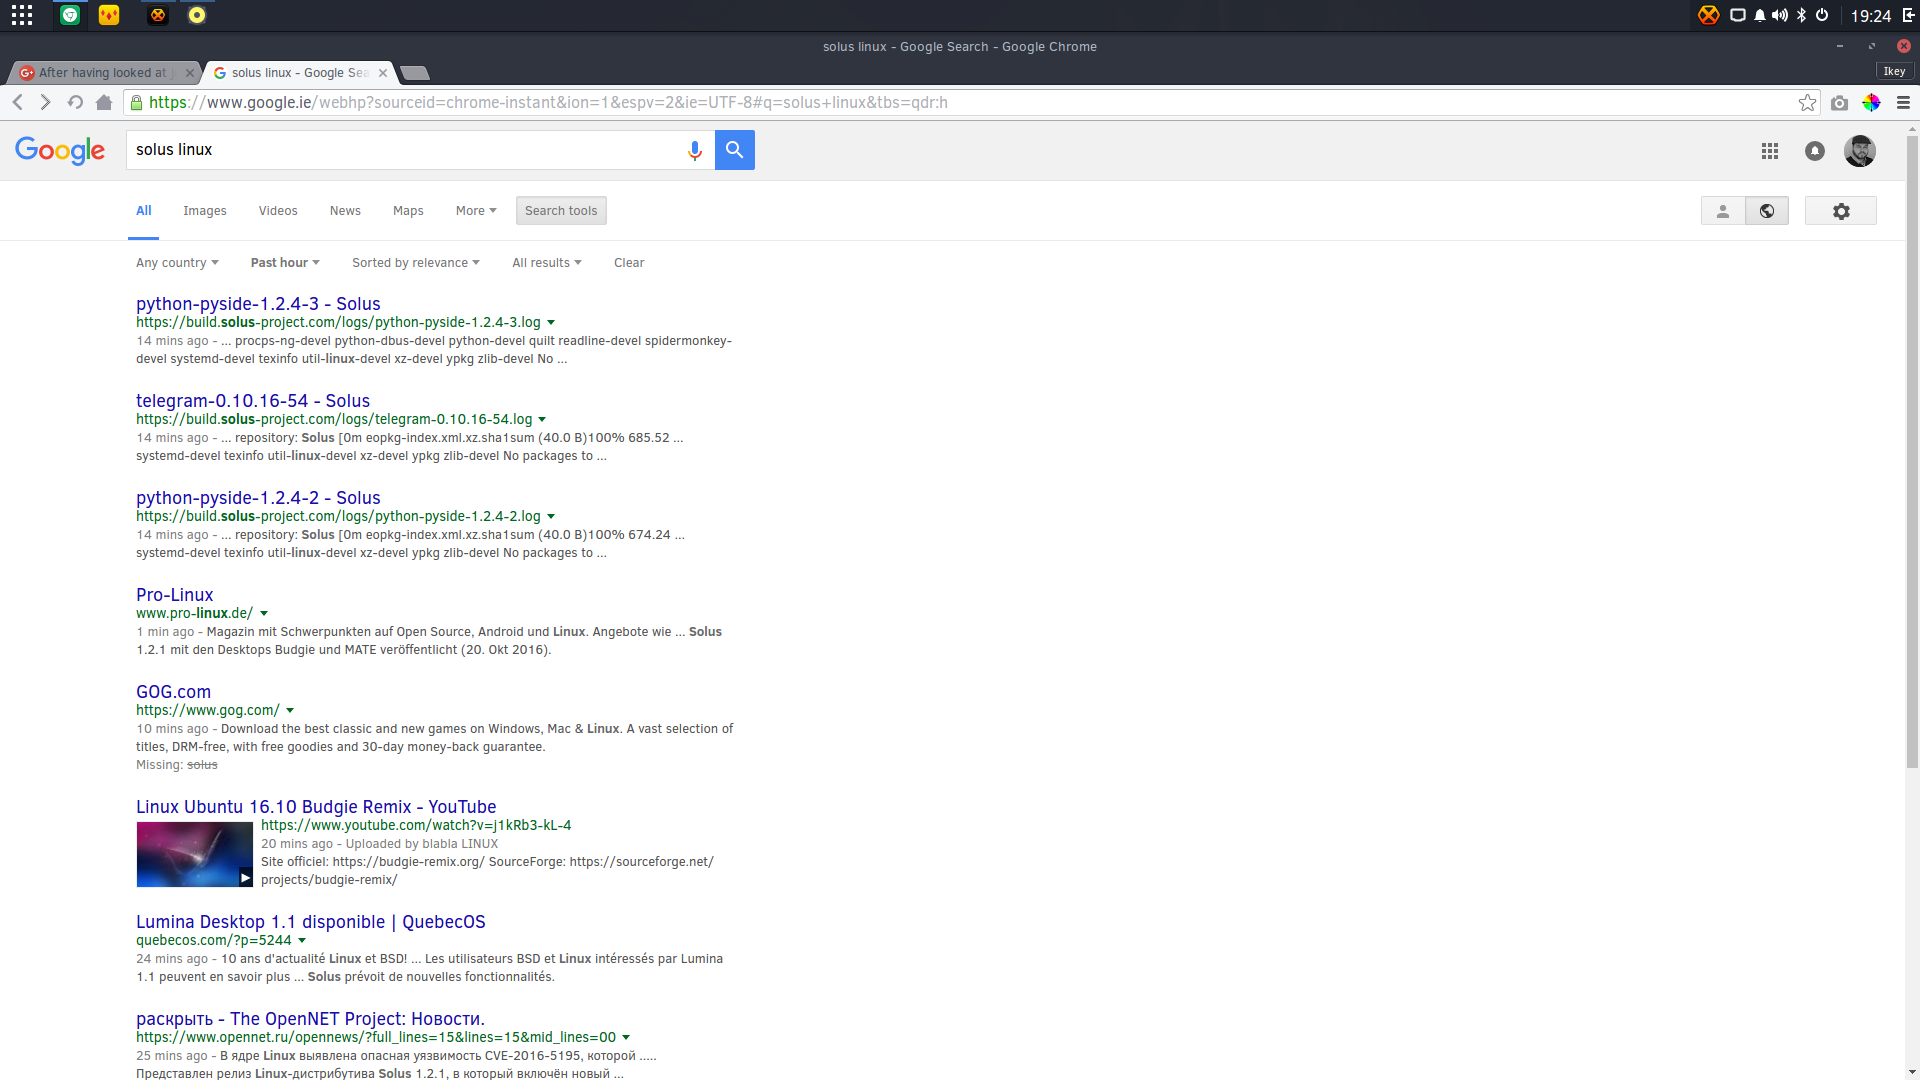Image resolution: width=1920 pixels, height=1080 pixels.
Task: Open the browser home page
Action: pyautogui.click(x=104, y=102)
